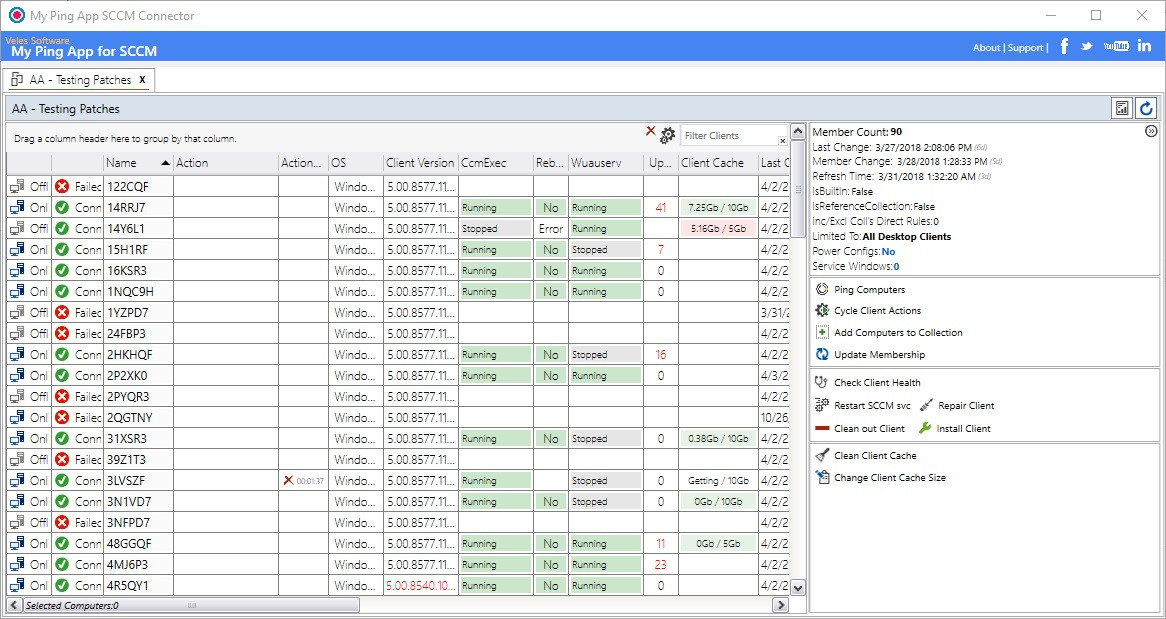
Task: Click horizontal scrollbar left arrow
Action: [14, 605]
